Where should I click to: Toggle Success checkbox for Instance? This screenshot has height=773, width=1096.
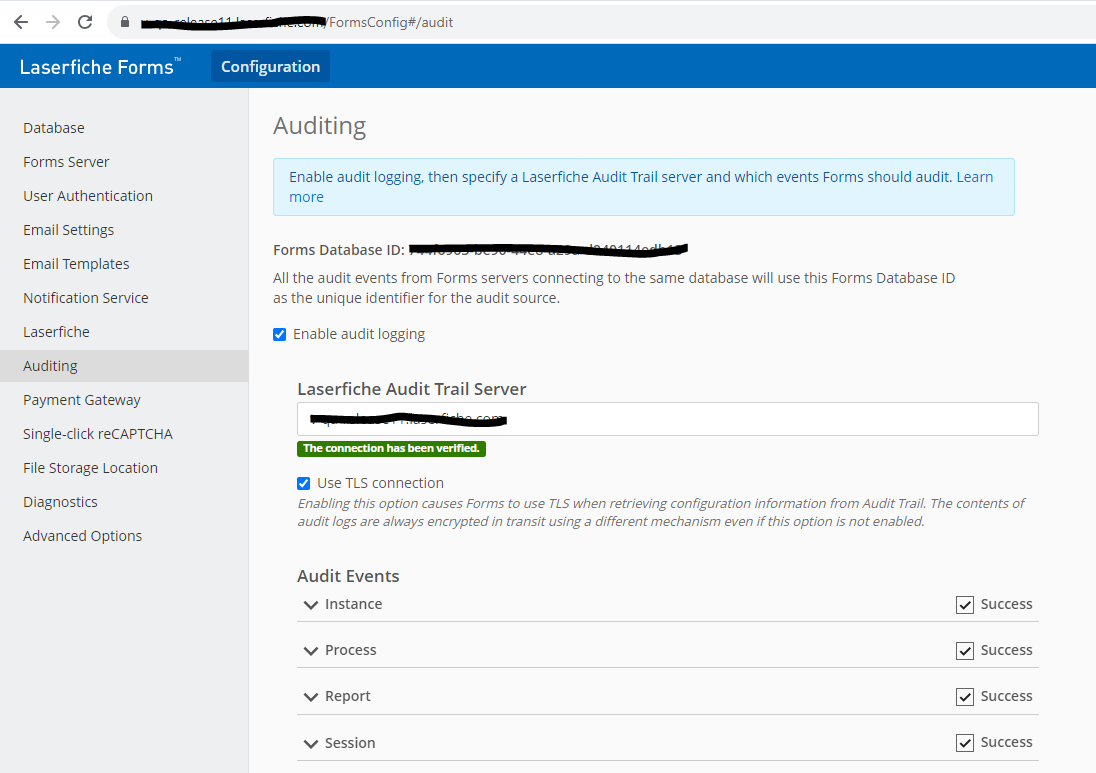click(x=965, y=605)
